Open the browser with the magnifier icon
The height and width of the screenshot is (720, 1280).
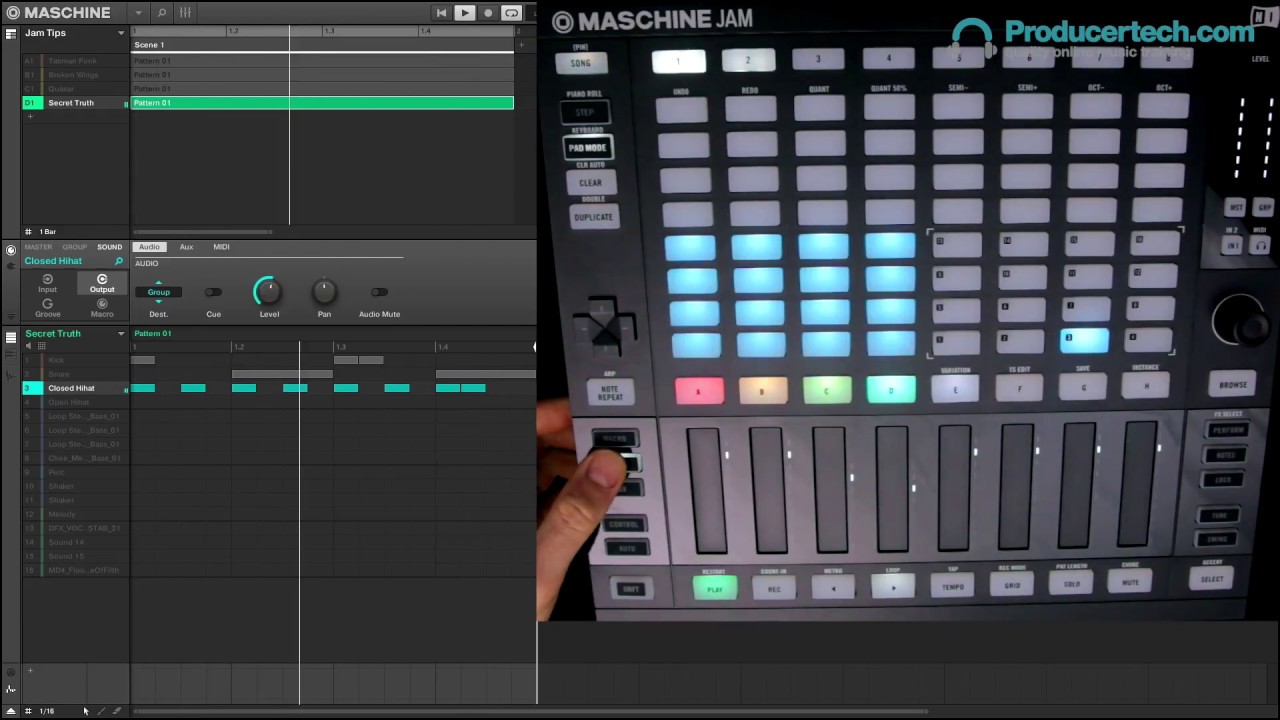click(x=162, y=13)
